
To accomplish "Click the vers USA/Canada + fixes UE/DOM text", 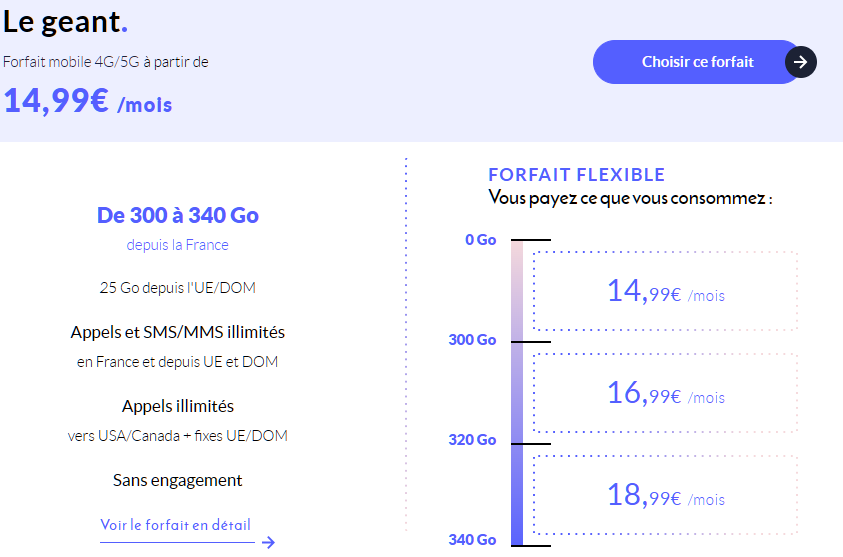I will click(178, 436).
